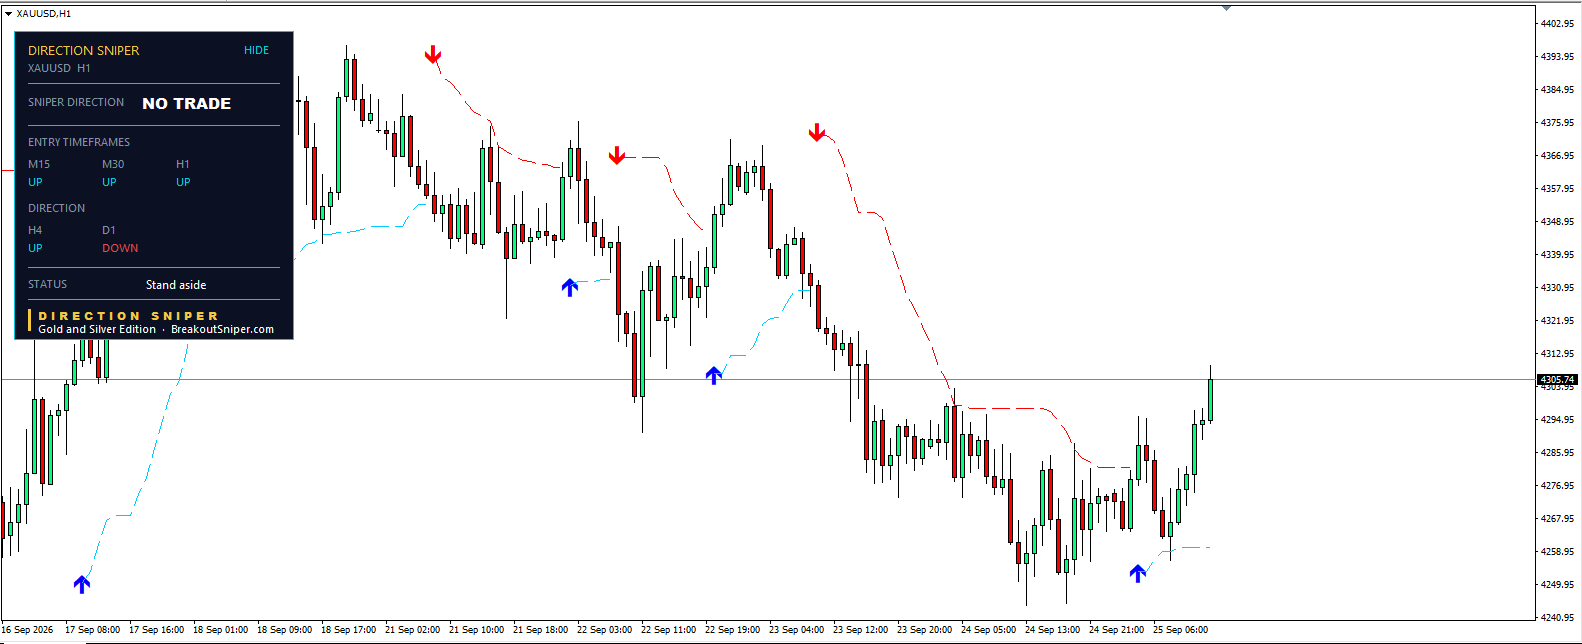This screenshot has width=1582, height=644.
Task: Click the 24 Sep 13:00 time axis label
Action: click(1052, 630)
